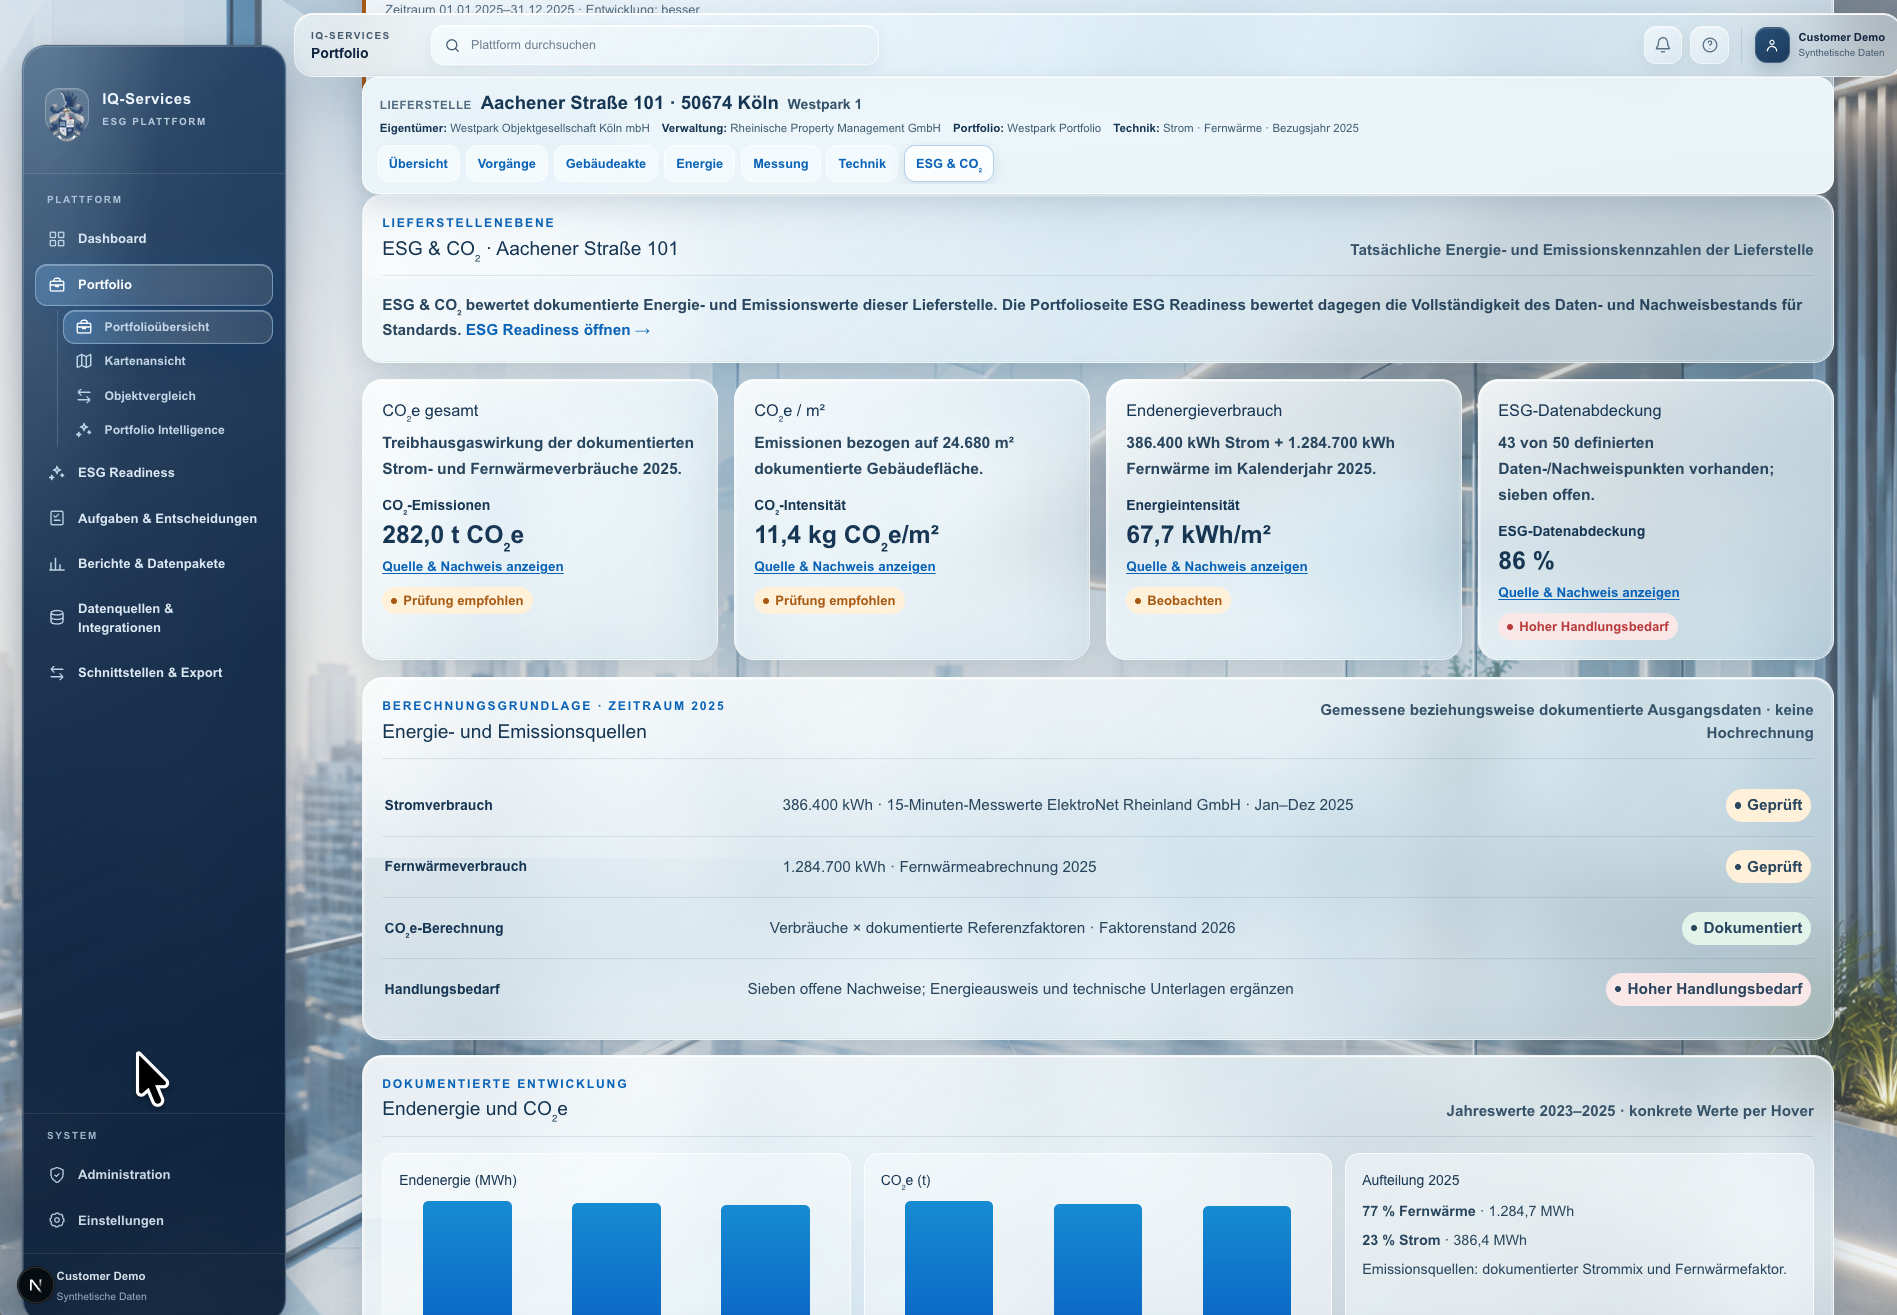1897x1315 pixels.
Task: Open Datenquellen & Integrationen in sidebar
Action: click(x=154, y=618)
